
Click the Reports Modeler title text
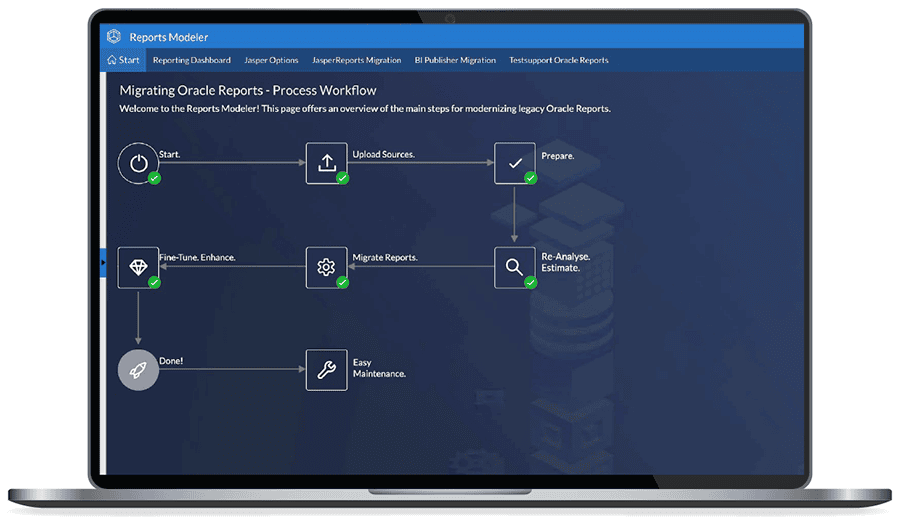(169, 37)
